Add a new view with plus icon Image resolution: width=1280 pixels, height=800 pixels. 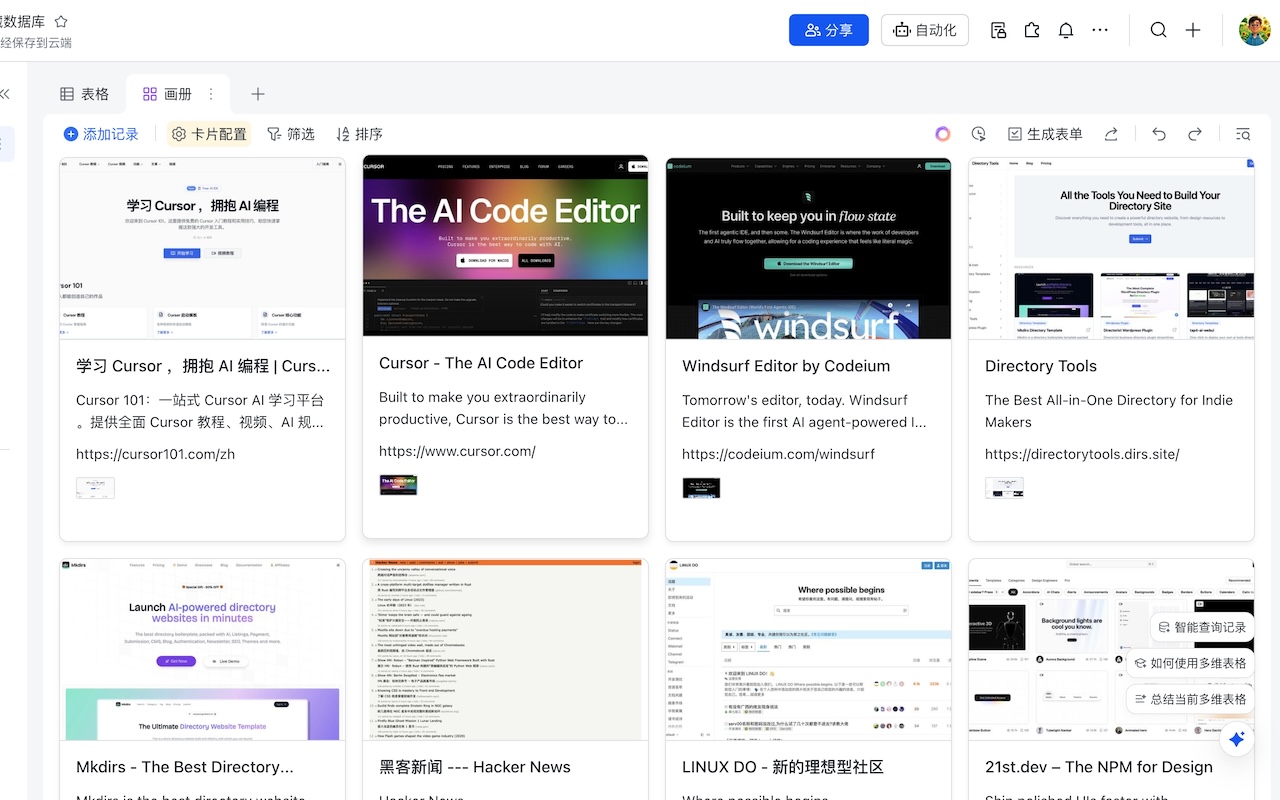point(258,94)
